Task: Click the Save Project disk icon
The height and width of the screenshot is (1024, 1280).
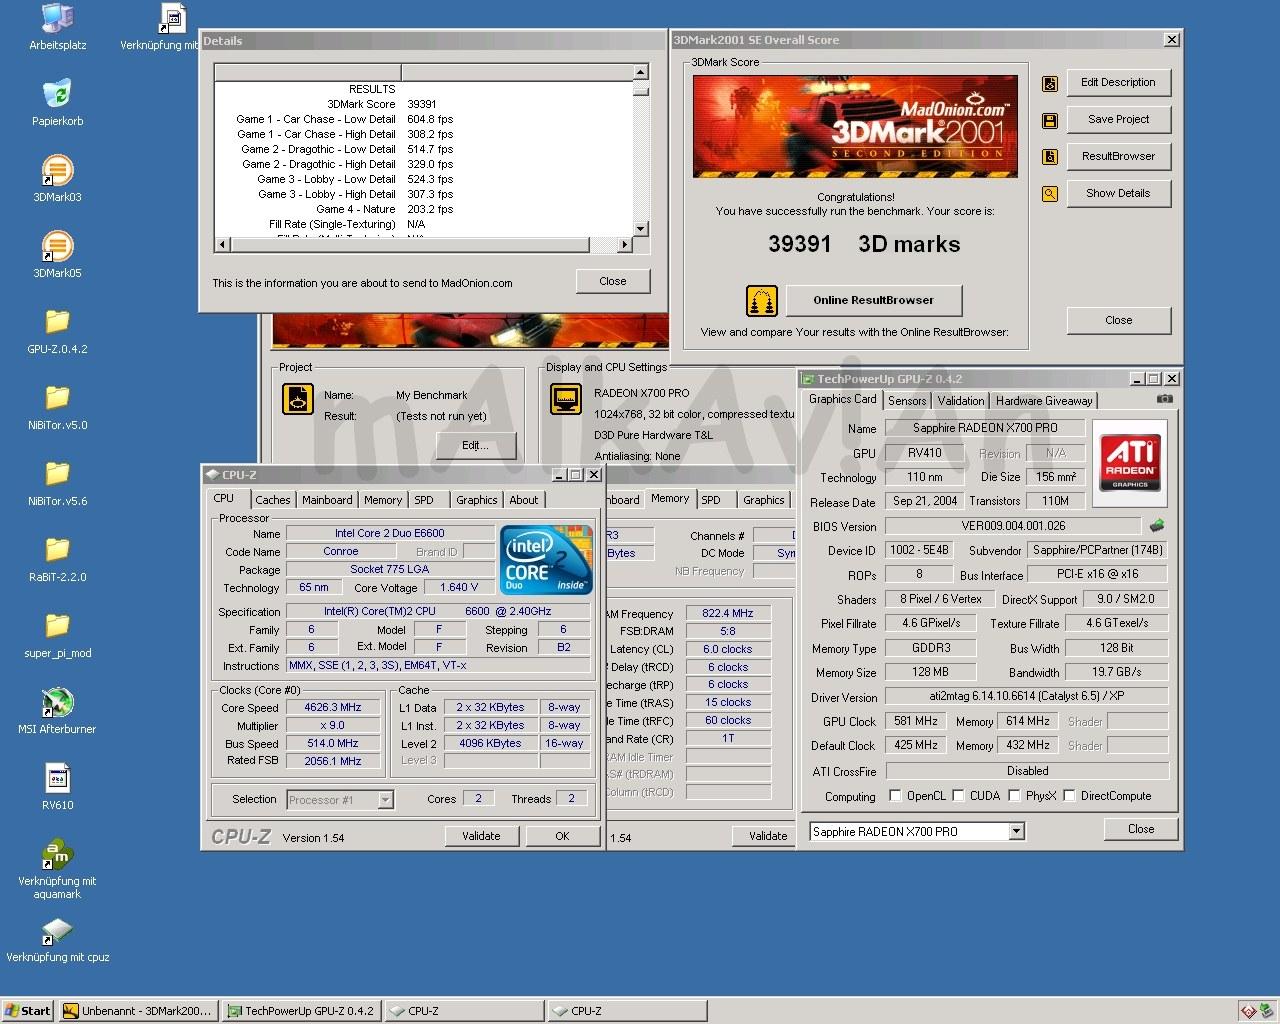Action: (x=1050, y=121)
